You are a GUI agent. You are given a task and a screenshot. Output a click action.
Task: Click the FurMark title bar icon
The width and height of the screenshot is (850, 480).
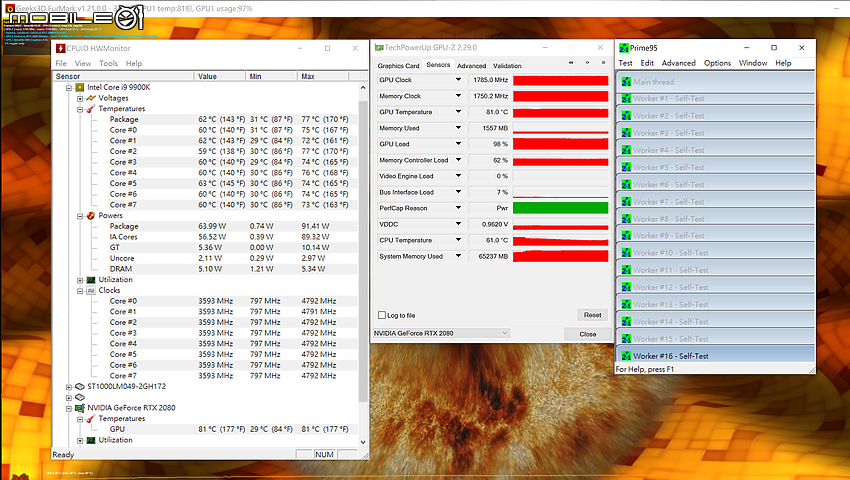tap(9, 8)
